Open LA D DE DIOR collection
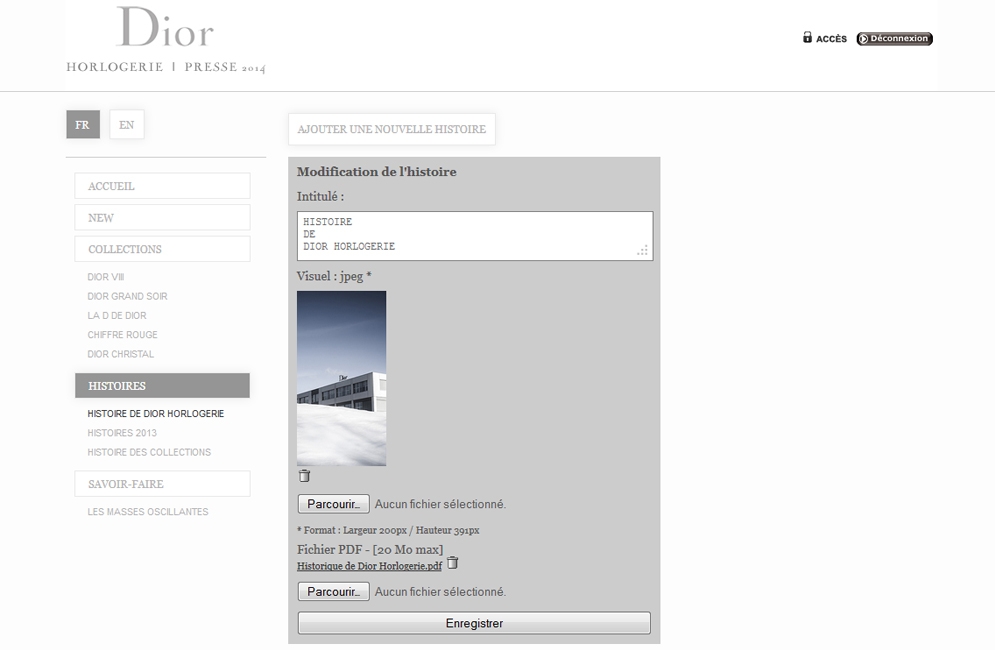This screenshot has width=995, height=650. click(117, 315)
